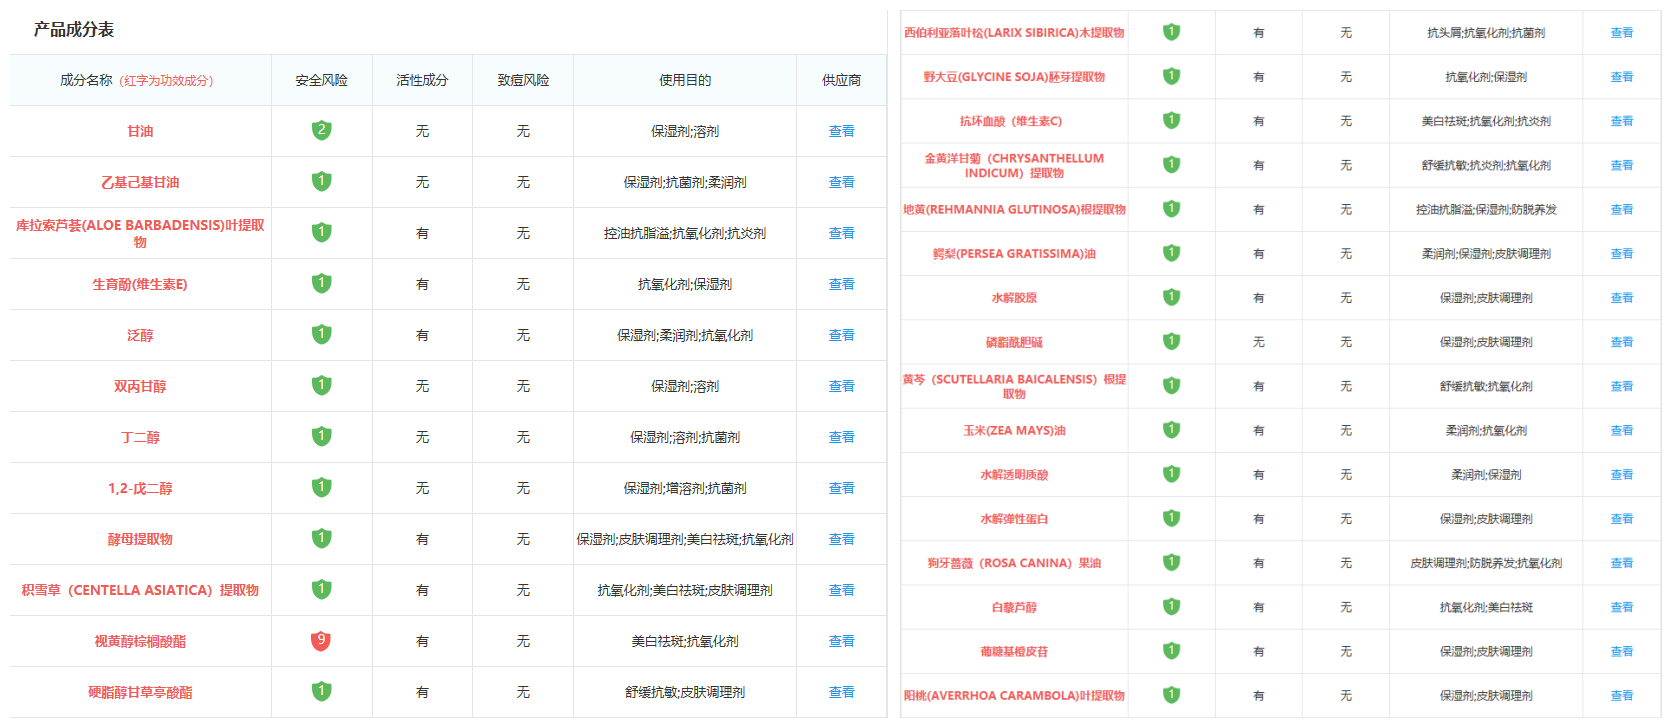Select the ingredient name 泛醇
This screenshot has height=728, width=1673.
(140, 335)
